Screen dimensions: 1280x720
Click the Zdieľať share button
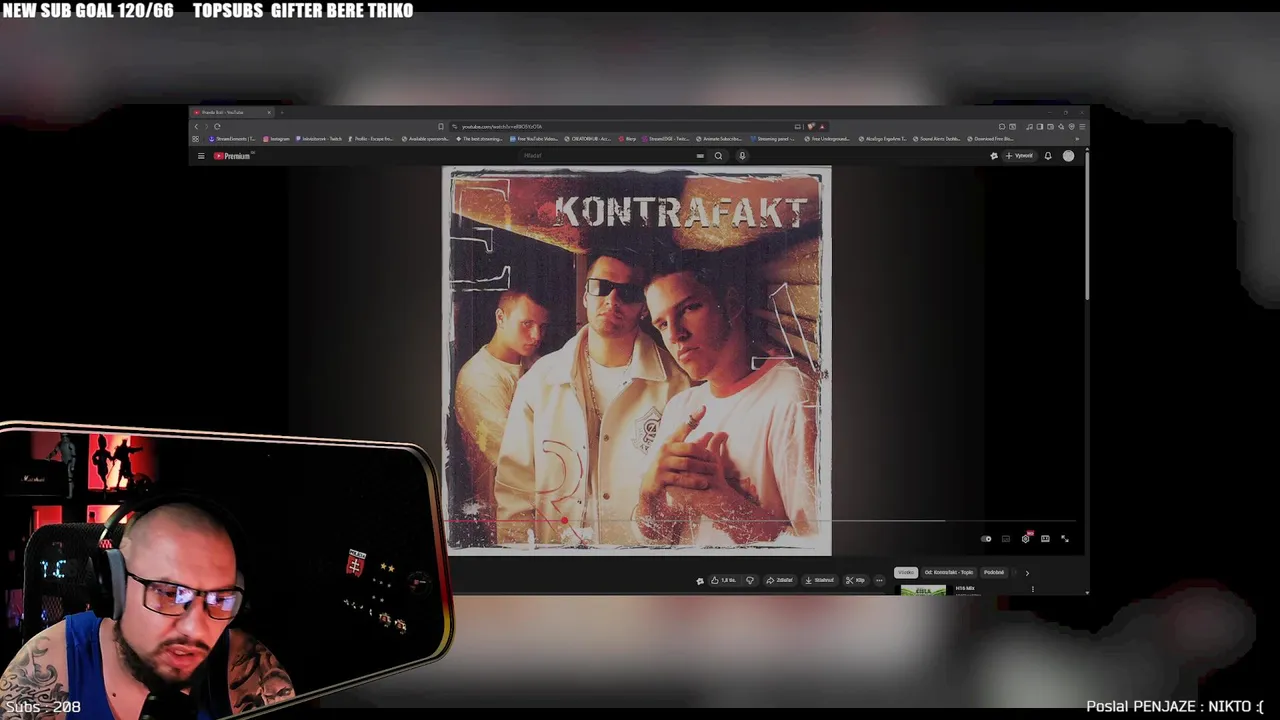coord(779,580)
